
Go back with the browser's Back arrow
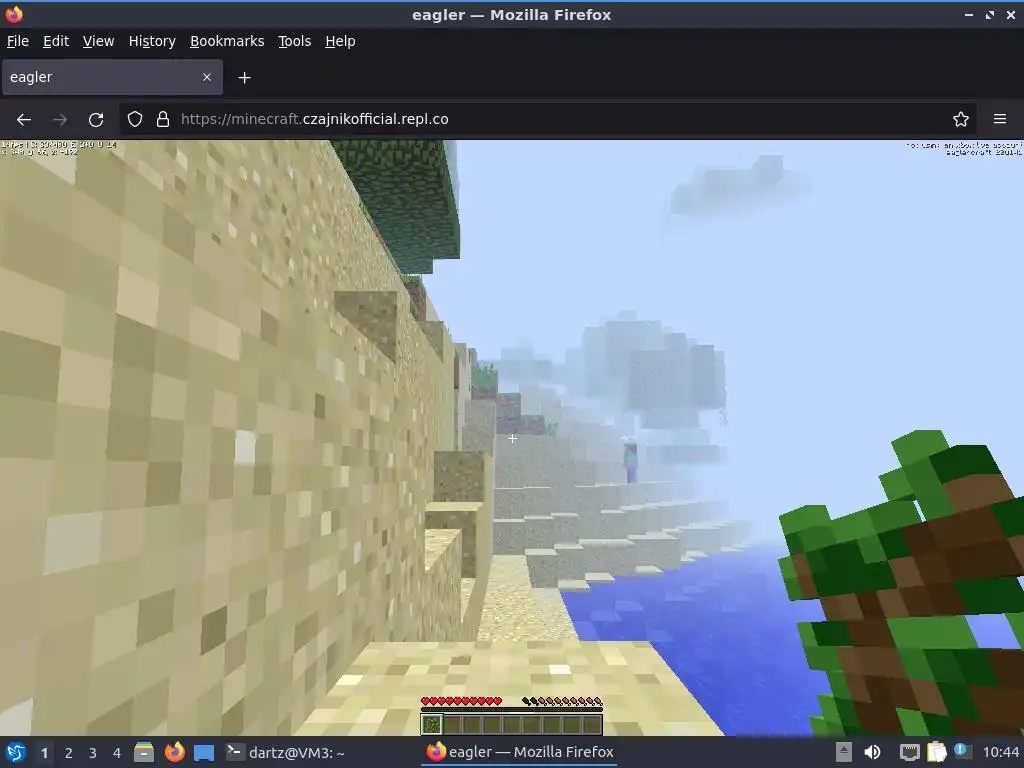(x=24, y=120)
